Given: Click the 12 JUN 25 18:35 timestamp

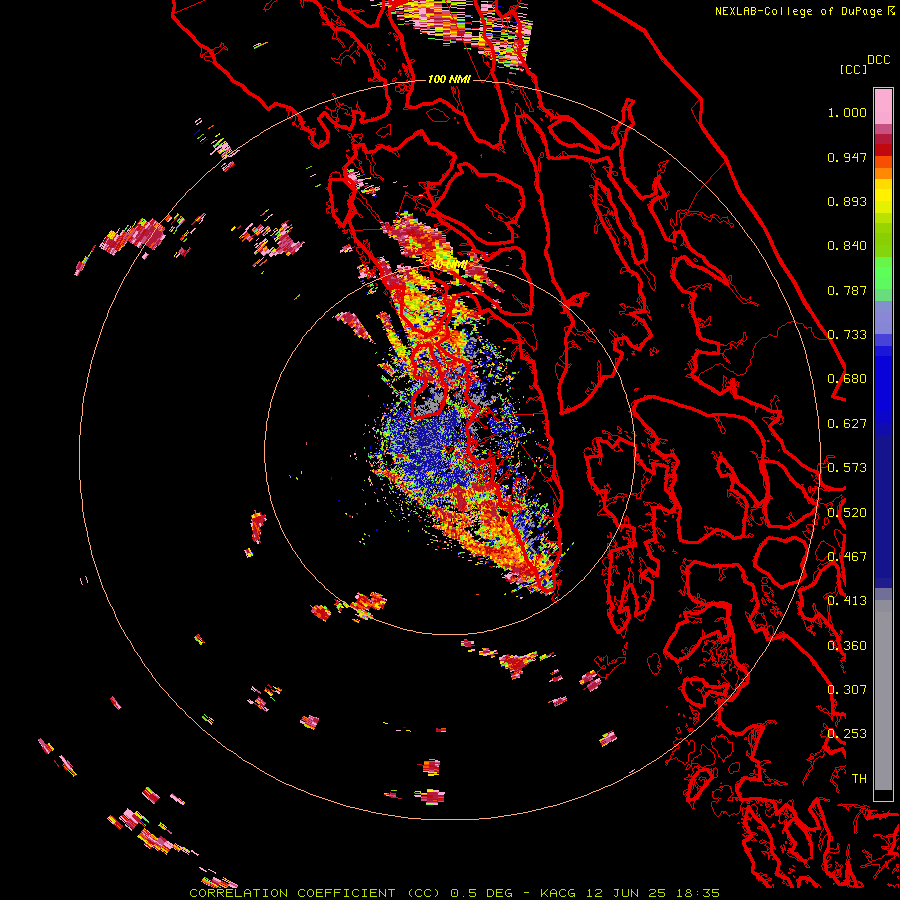Looking at the screenshot, I should pos(653,893).
